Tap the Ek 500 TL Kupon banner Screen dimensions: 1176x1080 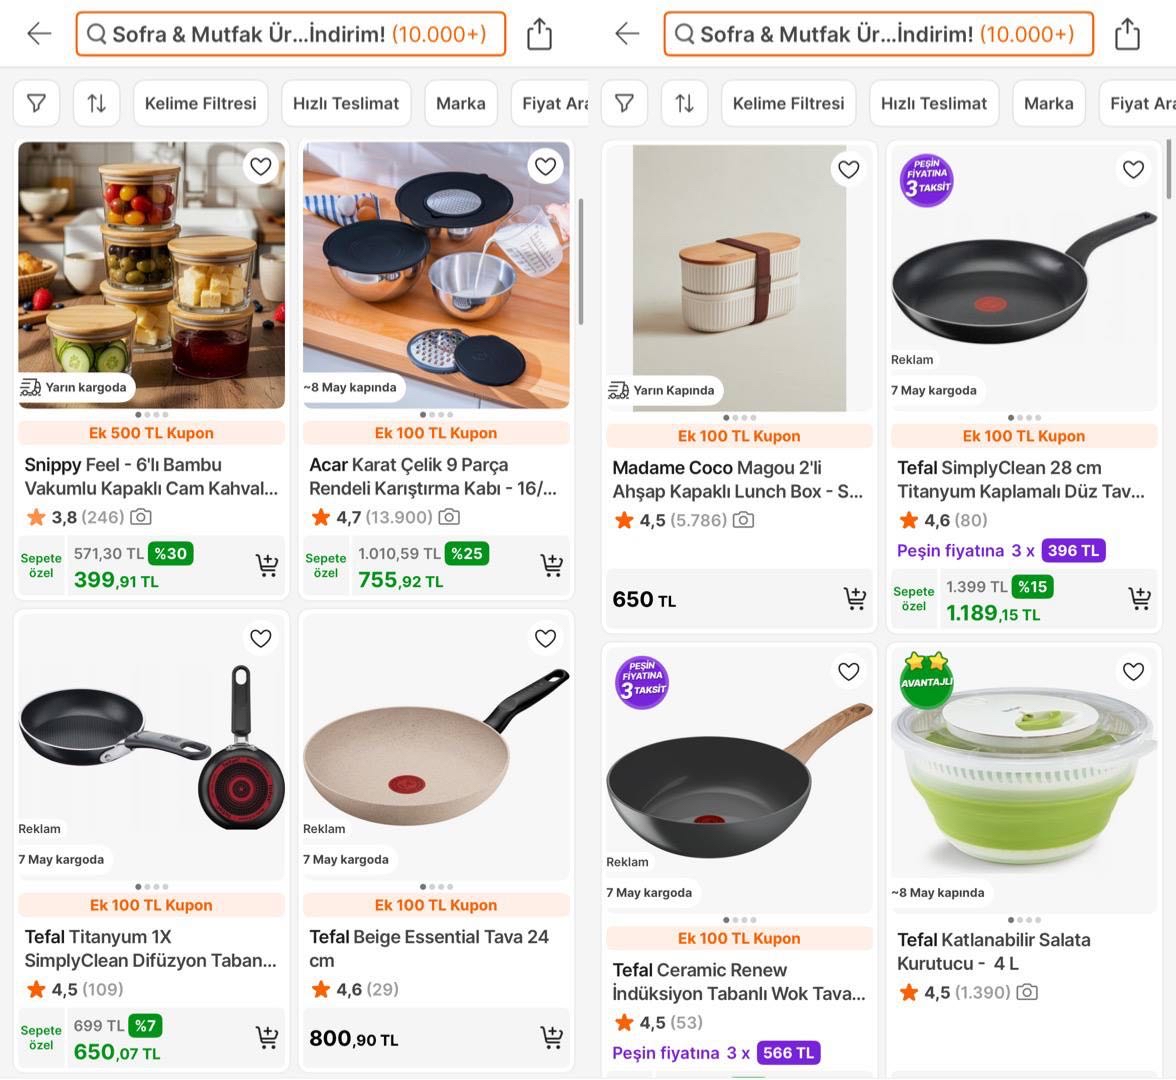point(152,433)
